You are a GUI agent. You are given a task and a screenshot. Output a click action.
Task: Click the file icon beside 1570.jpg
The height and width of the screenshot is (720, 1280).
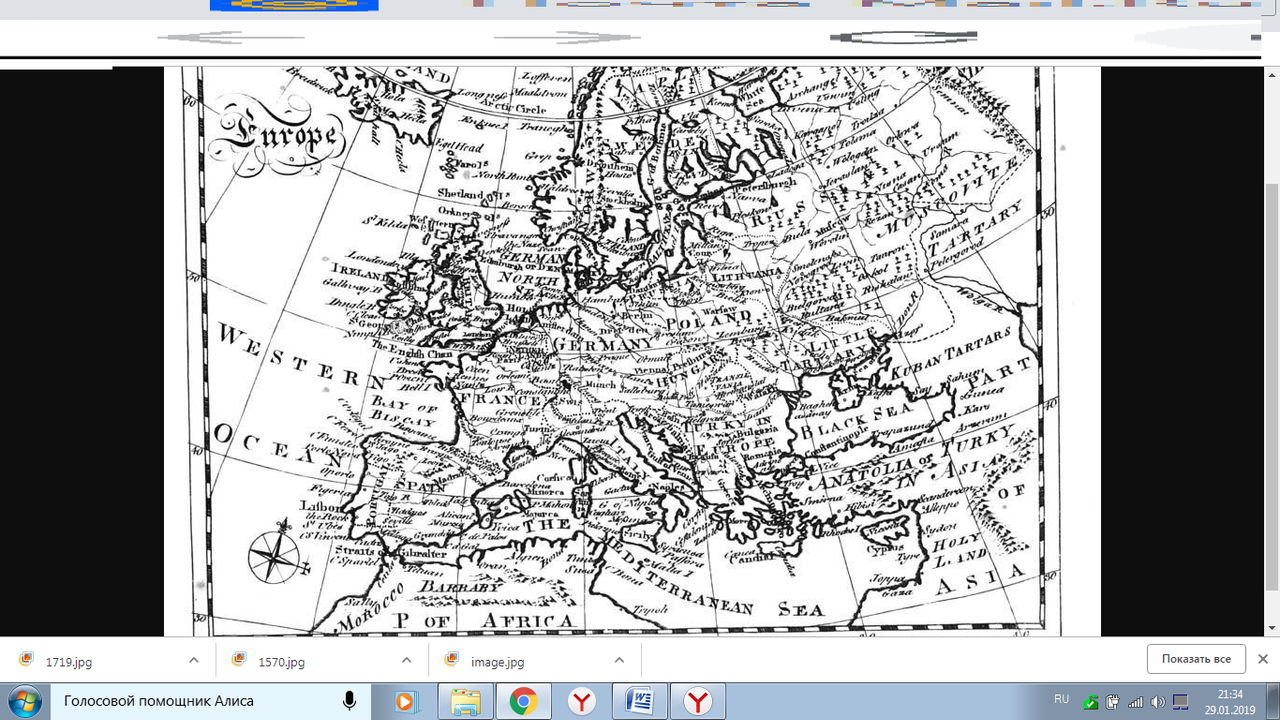[239, 661]
